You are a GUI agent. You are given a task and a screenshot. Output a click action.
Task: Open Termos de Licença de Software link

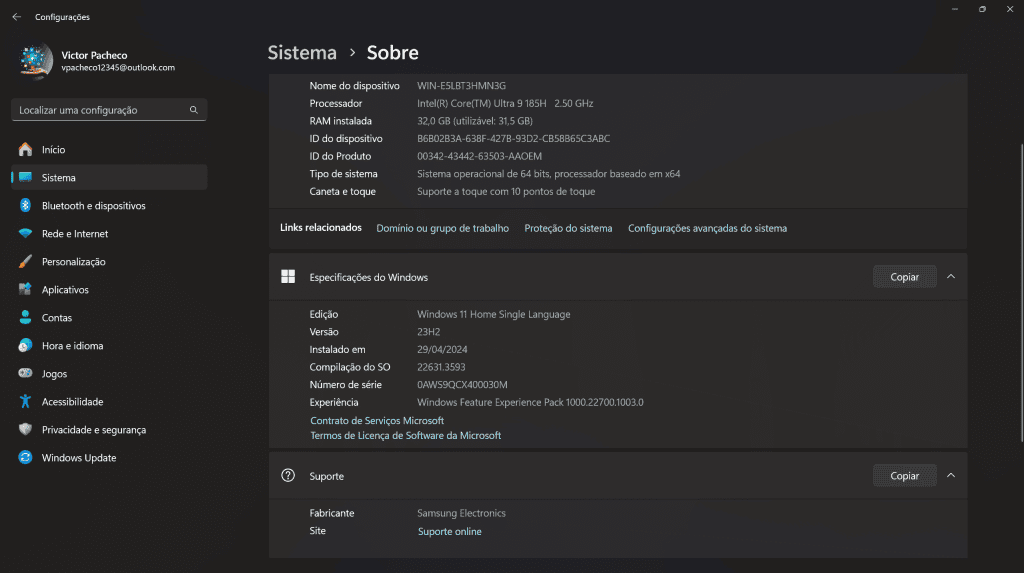tap(406, 435)
